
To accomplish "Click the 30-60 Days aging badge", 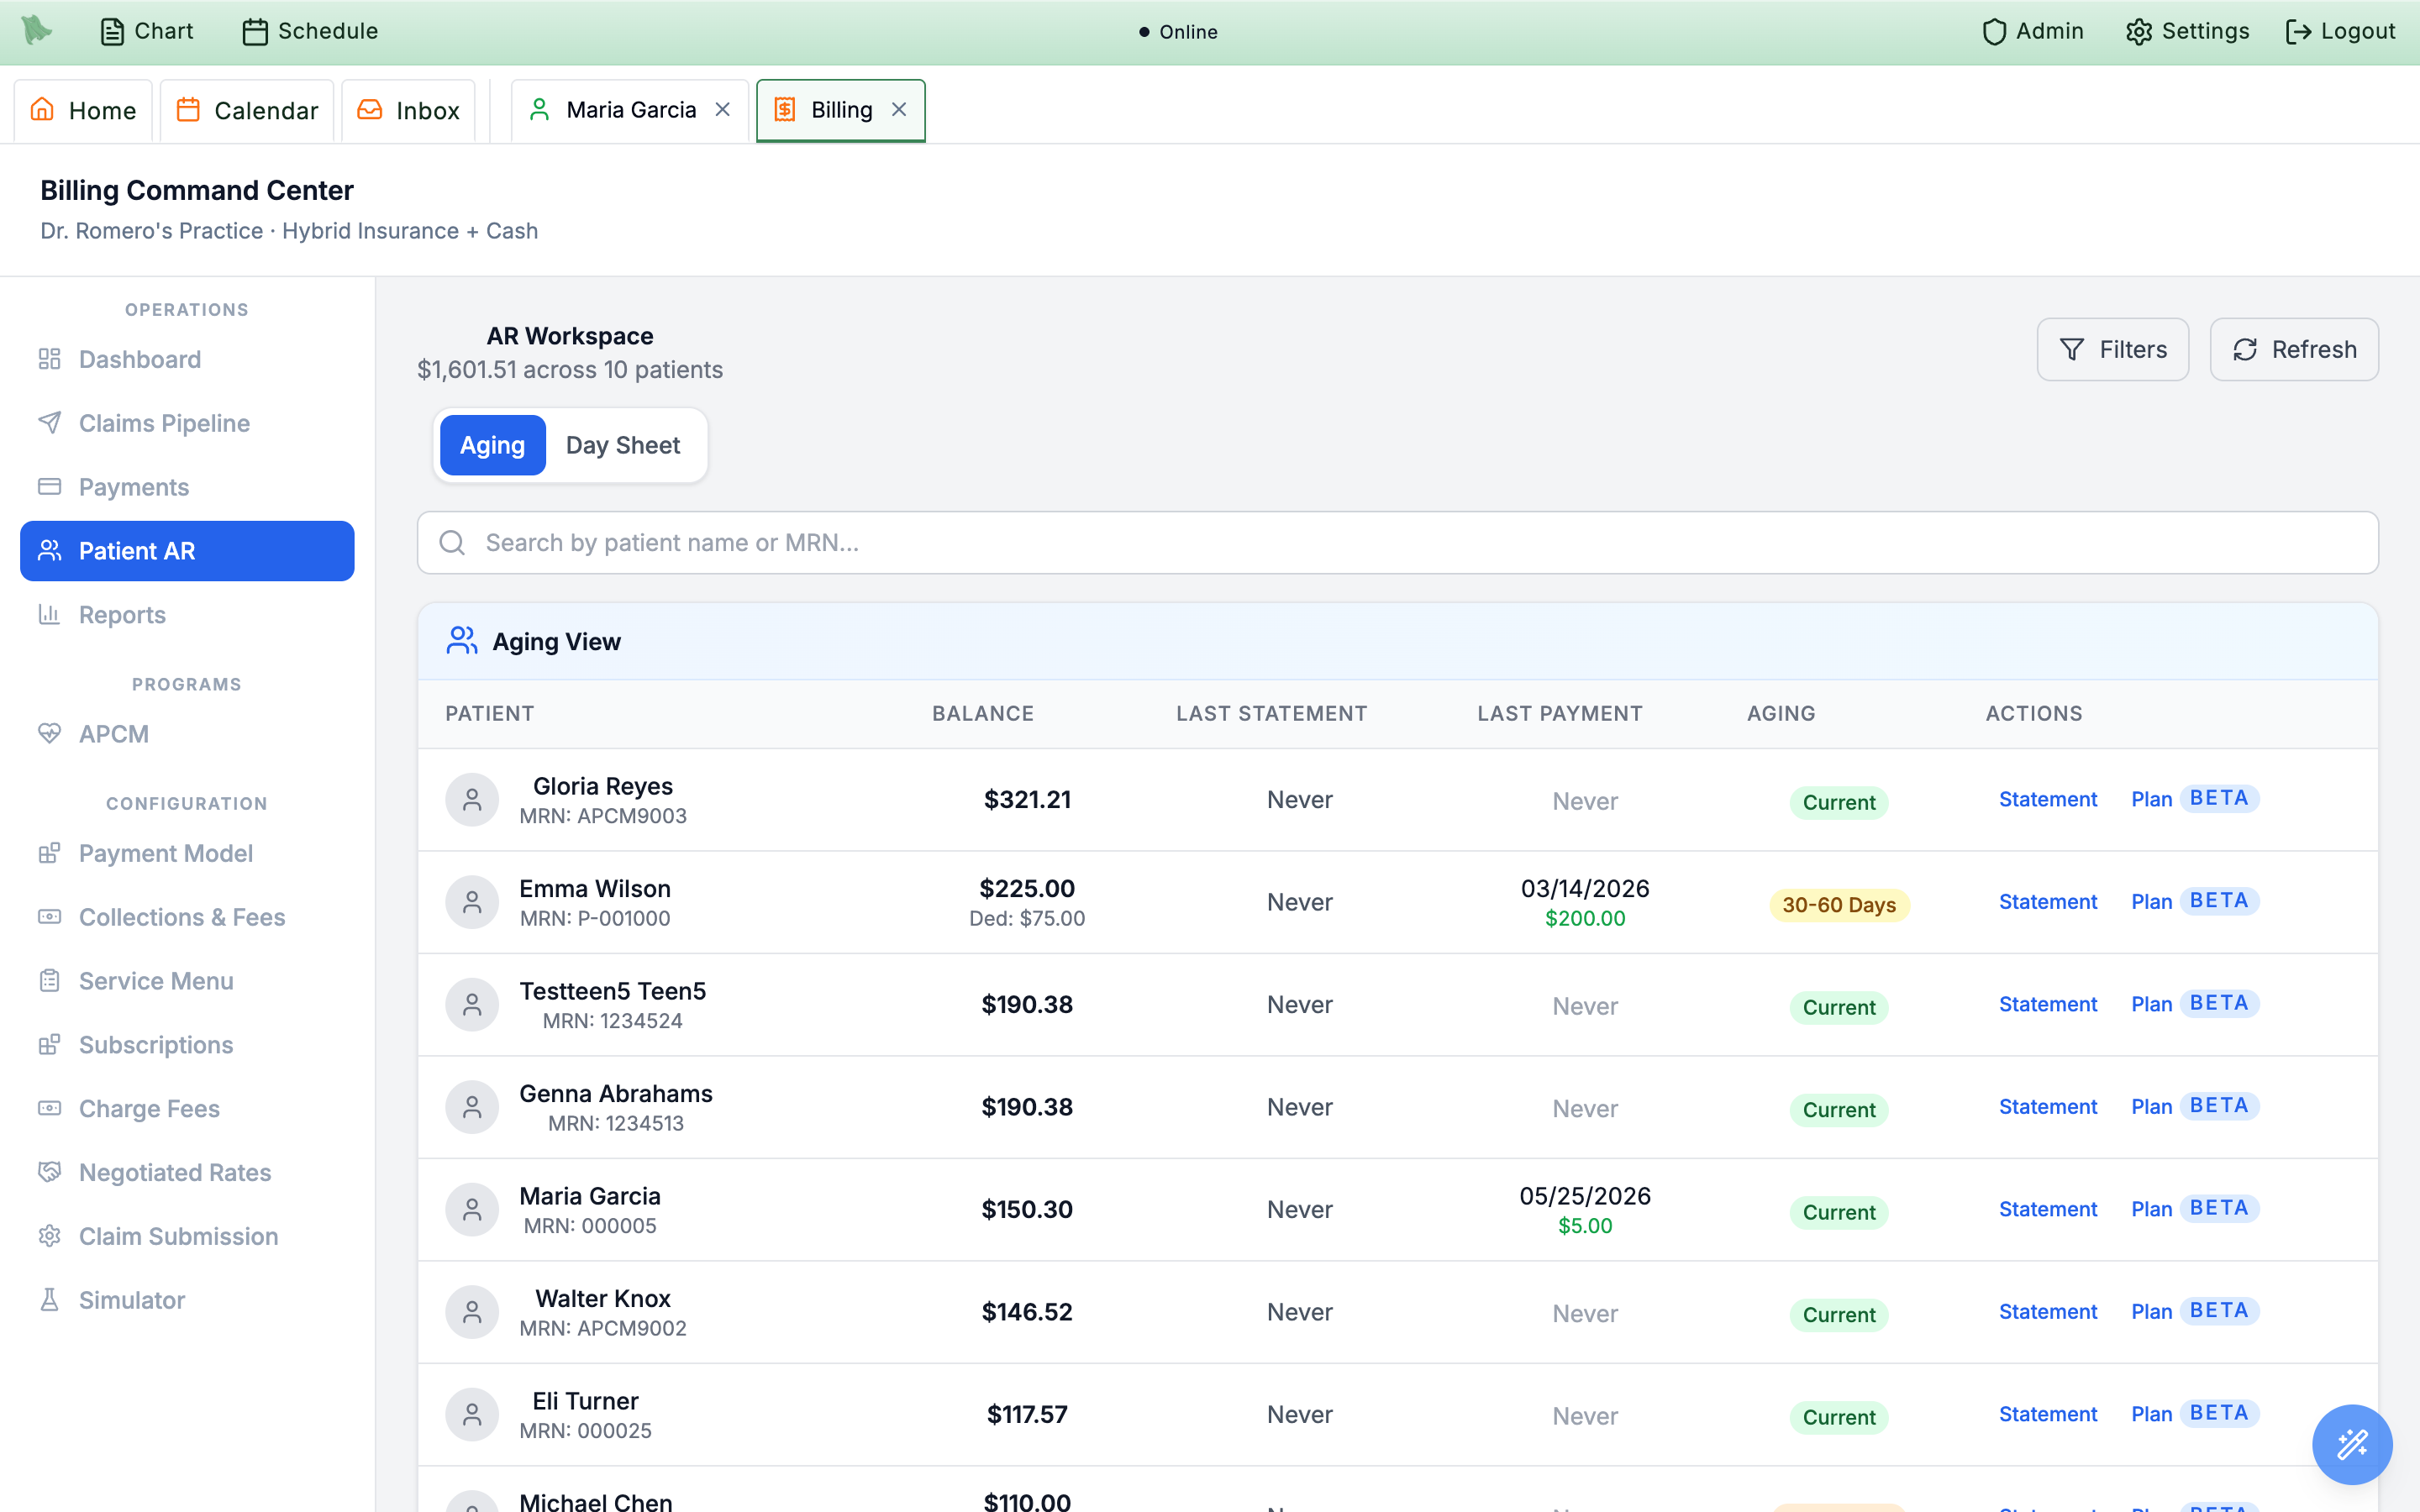I will 1839,905.
